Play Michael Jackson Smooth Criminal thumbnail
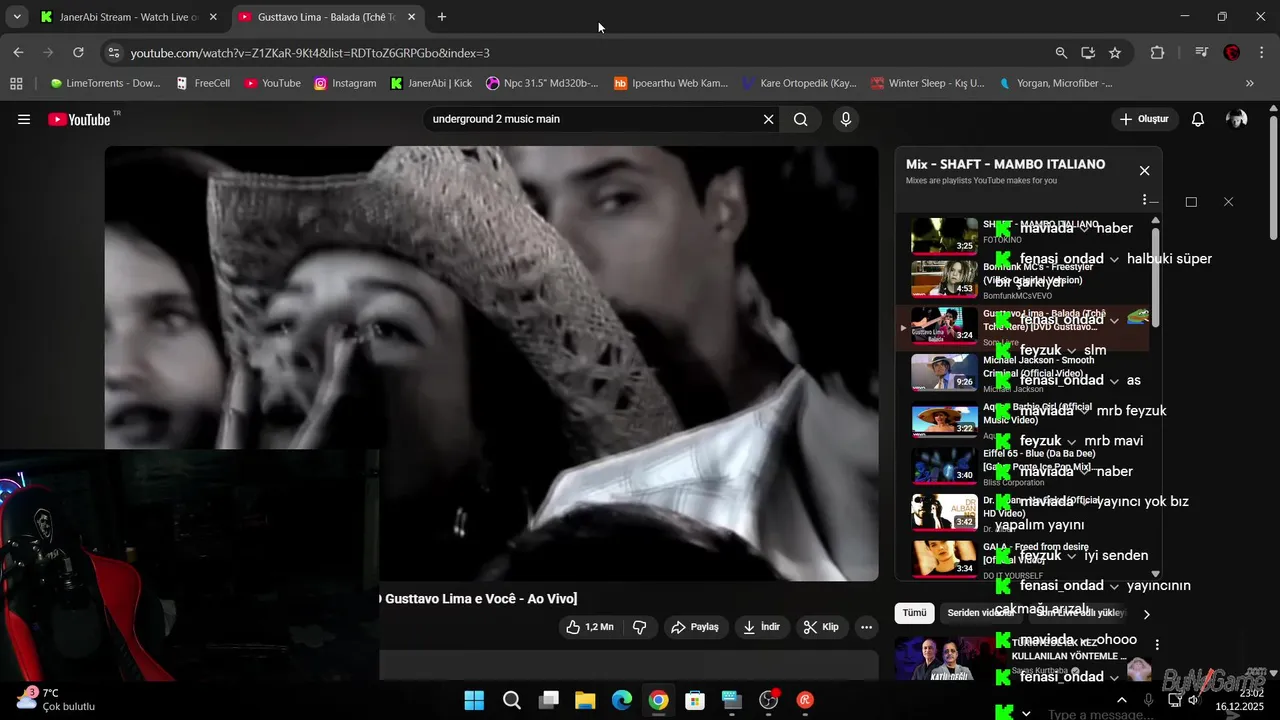1280x720 pixels. pos(944,372)
